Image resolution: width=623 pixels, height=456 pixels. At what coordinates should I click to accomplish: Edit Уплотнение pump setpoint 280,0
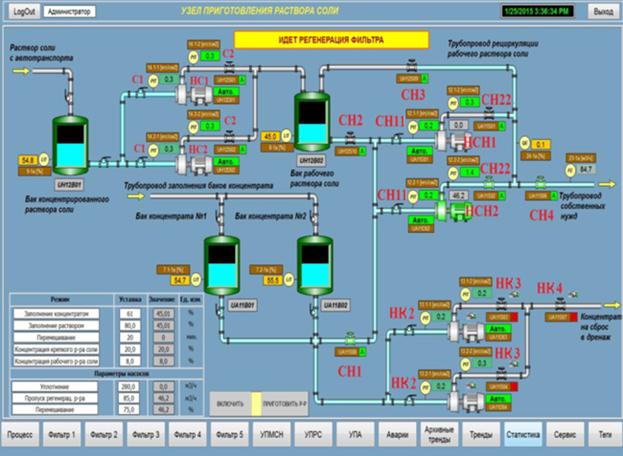tap(129, 386)
